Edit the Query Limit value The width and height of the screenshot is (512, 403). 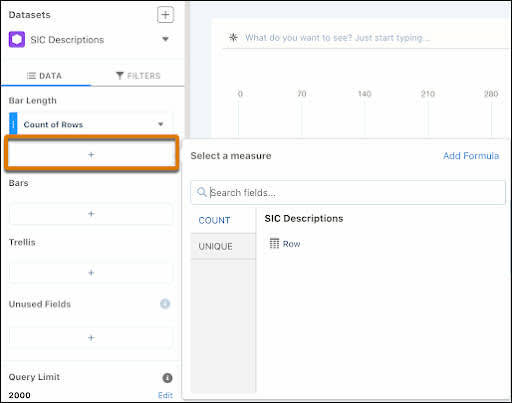[x=165, y=395]
